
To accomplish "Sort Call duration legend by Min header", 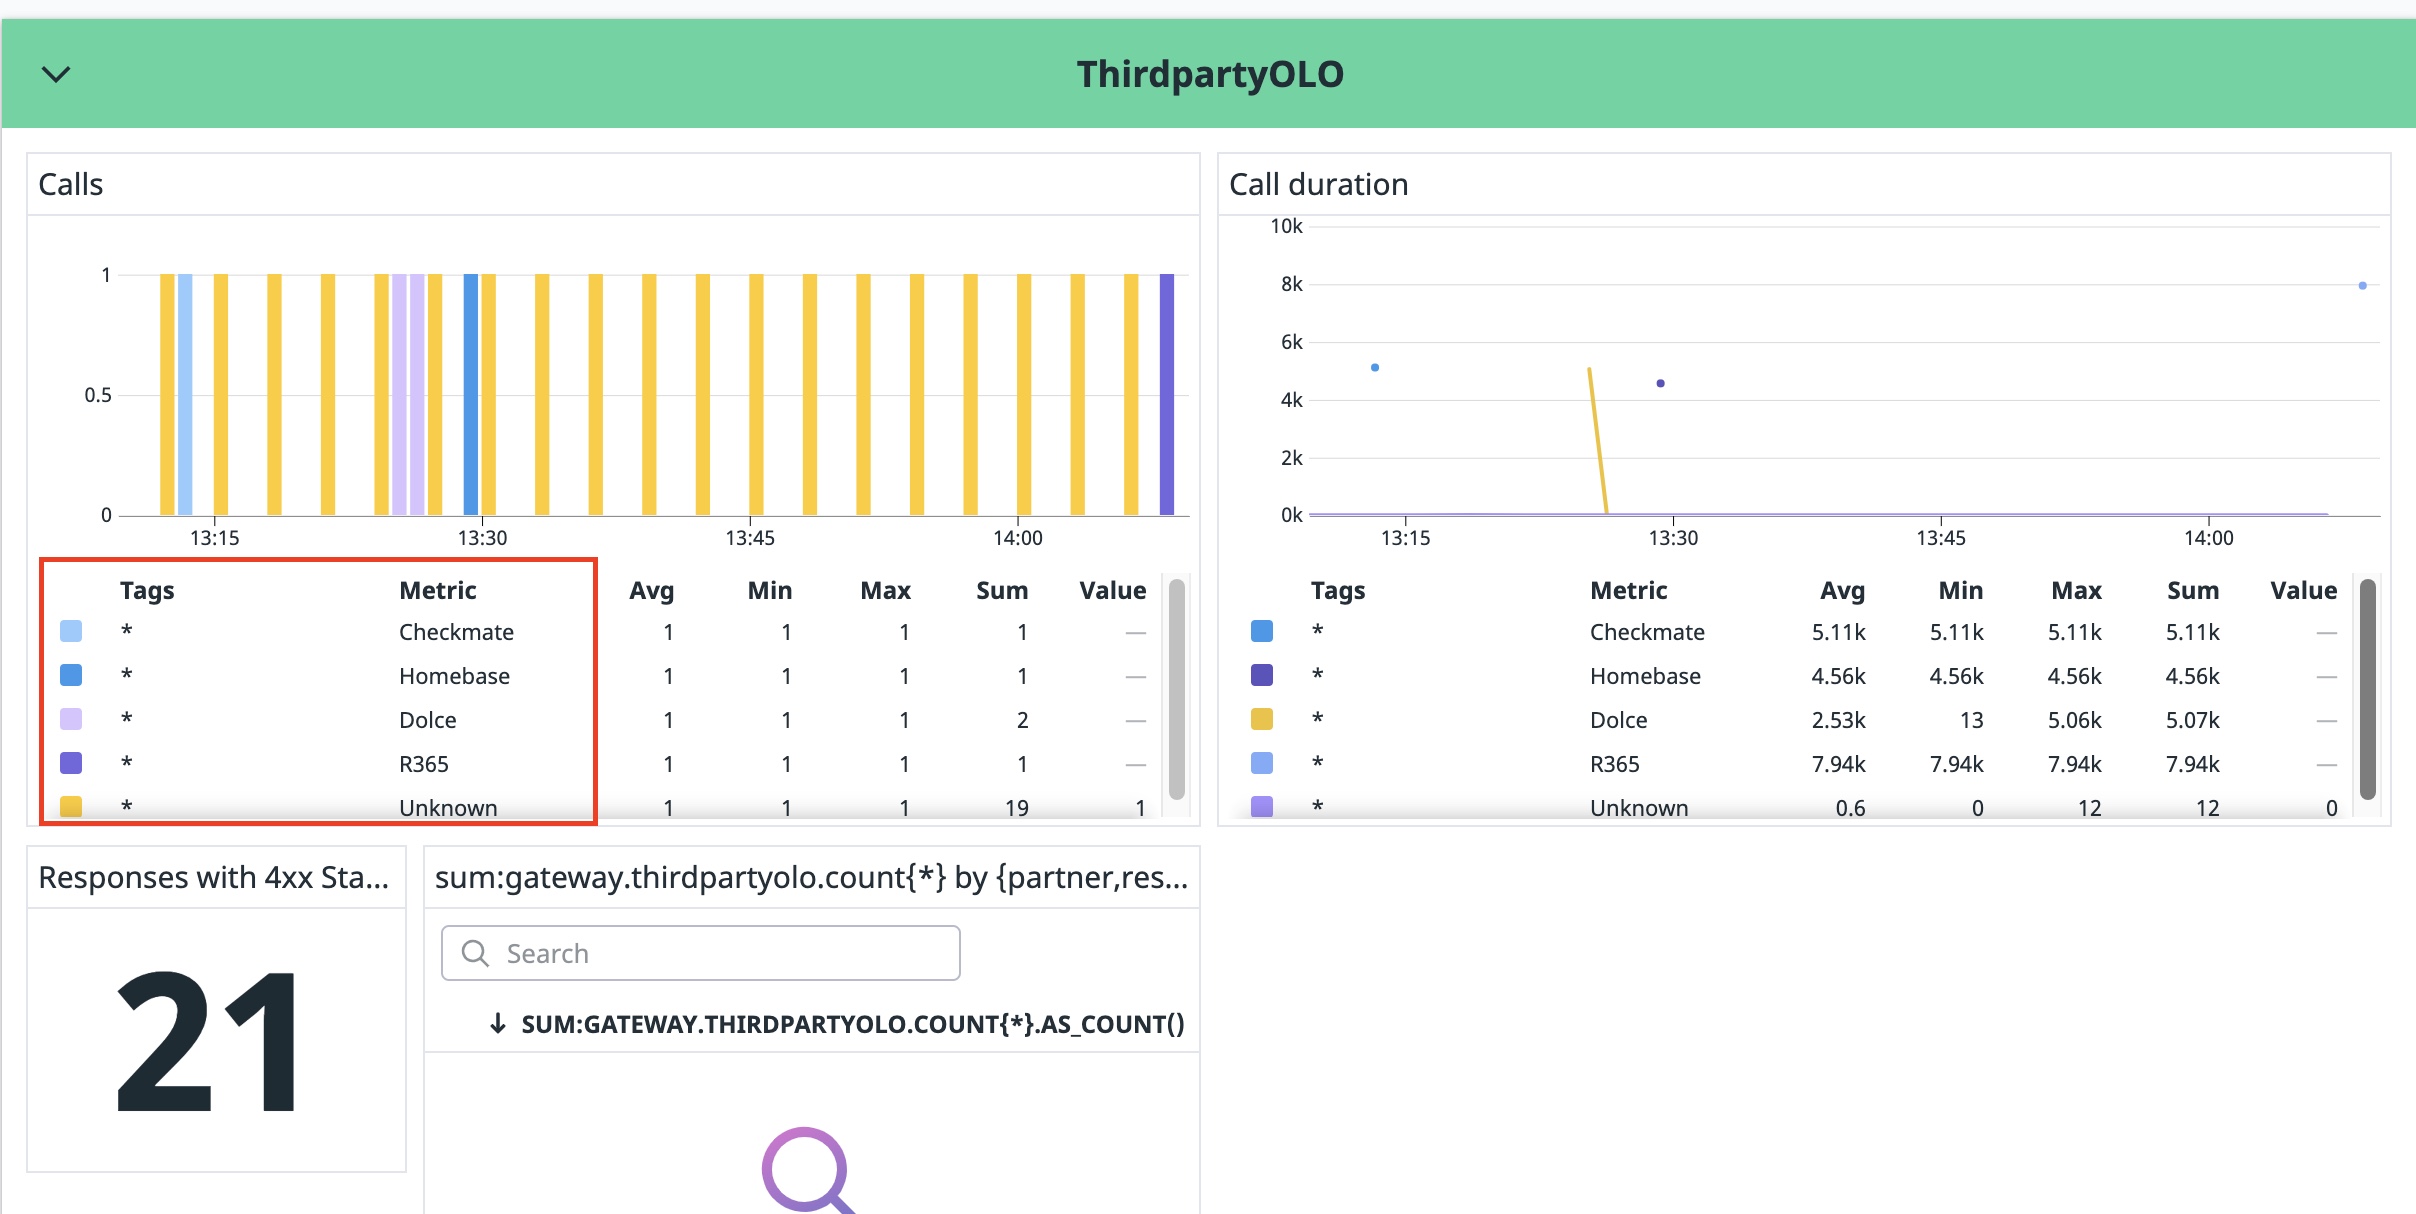I will pyautogui.click(x=1961, y=590).
